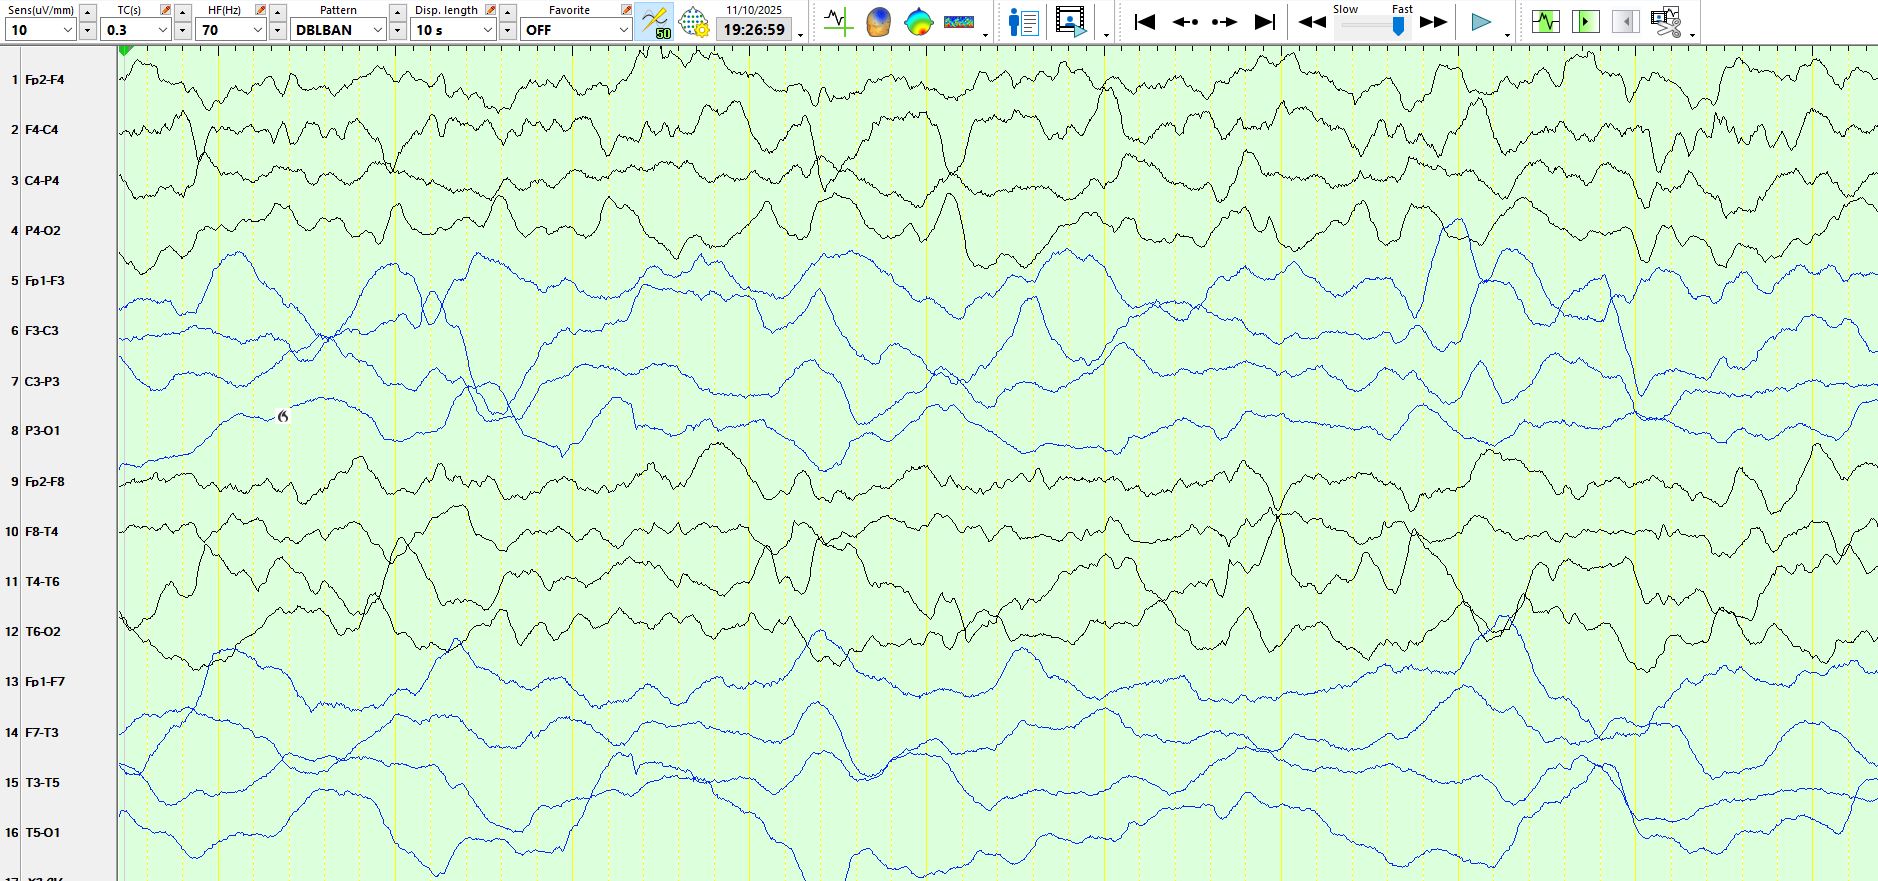Viewport: 1878px width, 881px height.
Task: Click the green marker at the trace start
Action: click(126, 50)
